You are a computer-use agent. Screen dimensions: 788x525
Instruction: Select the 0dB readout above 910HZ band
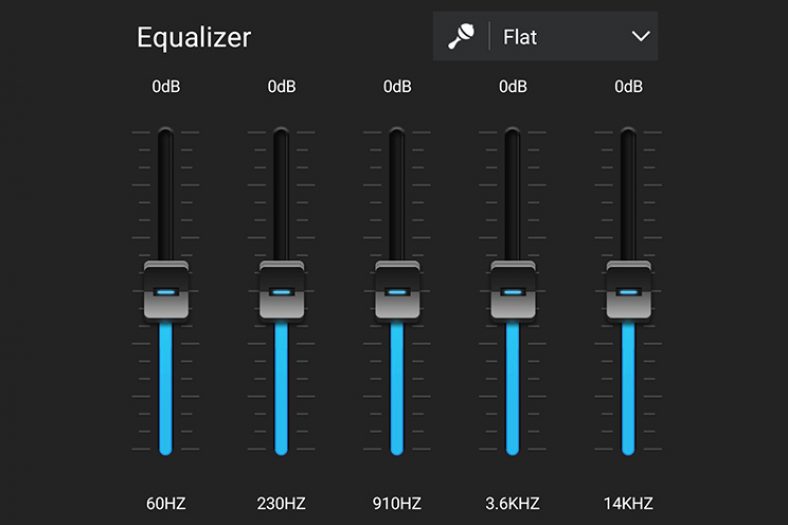click(x=397, y=87)
